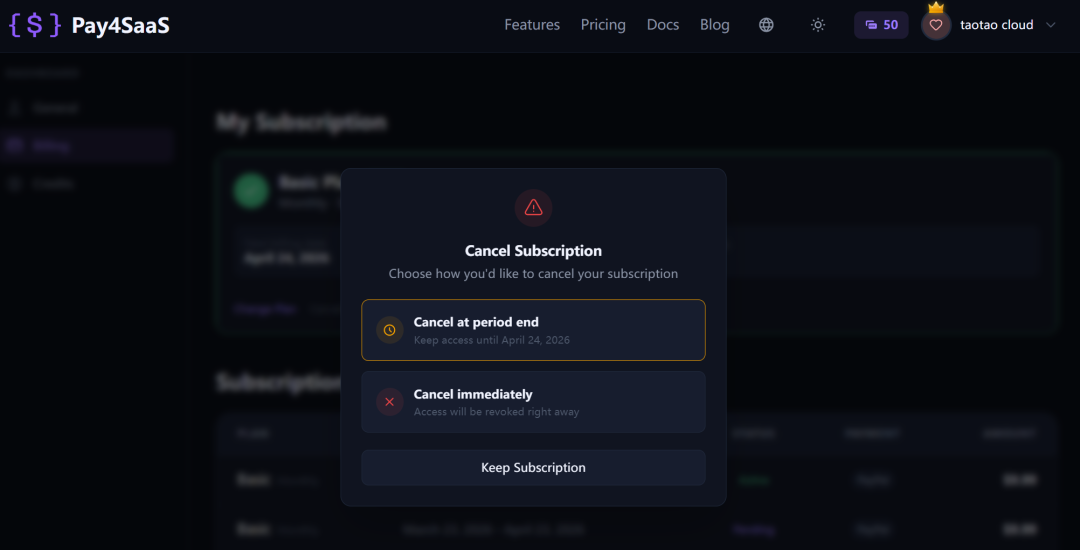Click the credits coin icon beside 50
The image size is (1080, 550).
(871, 25)
